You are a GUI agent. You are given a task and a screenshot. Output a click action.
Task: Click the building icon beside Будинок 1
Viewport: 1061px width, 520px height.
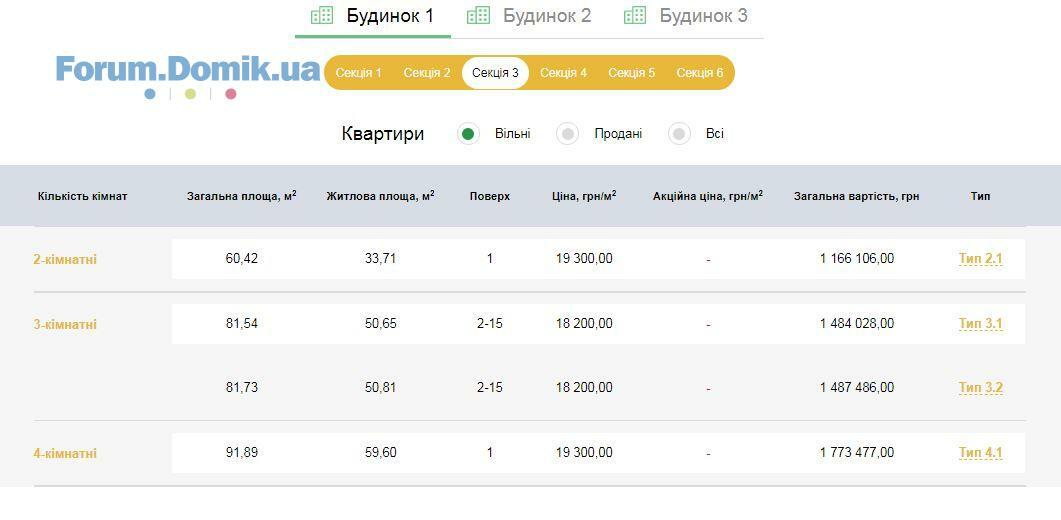pyautogui.click(x=321, y=16)
